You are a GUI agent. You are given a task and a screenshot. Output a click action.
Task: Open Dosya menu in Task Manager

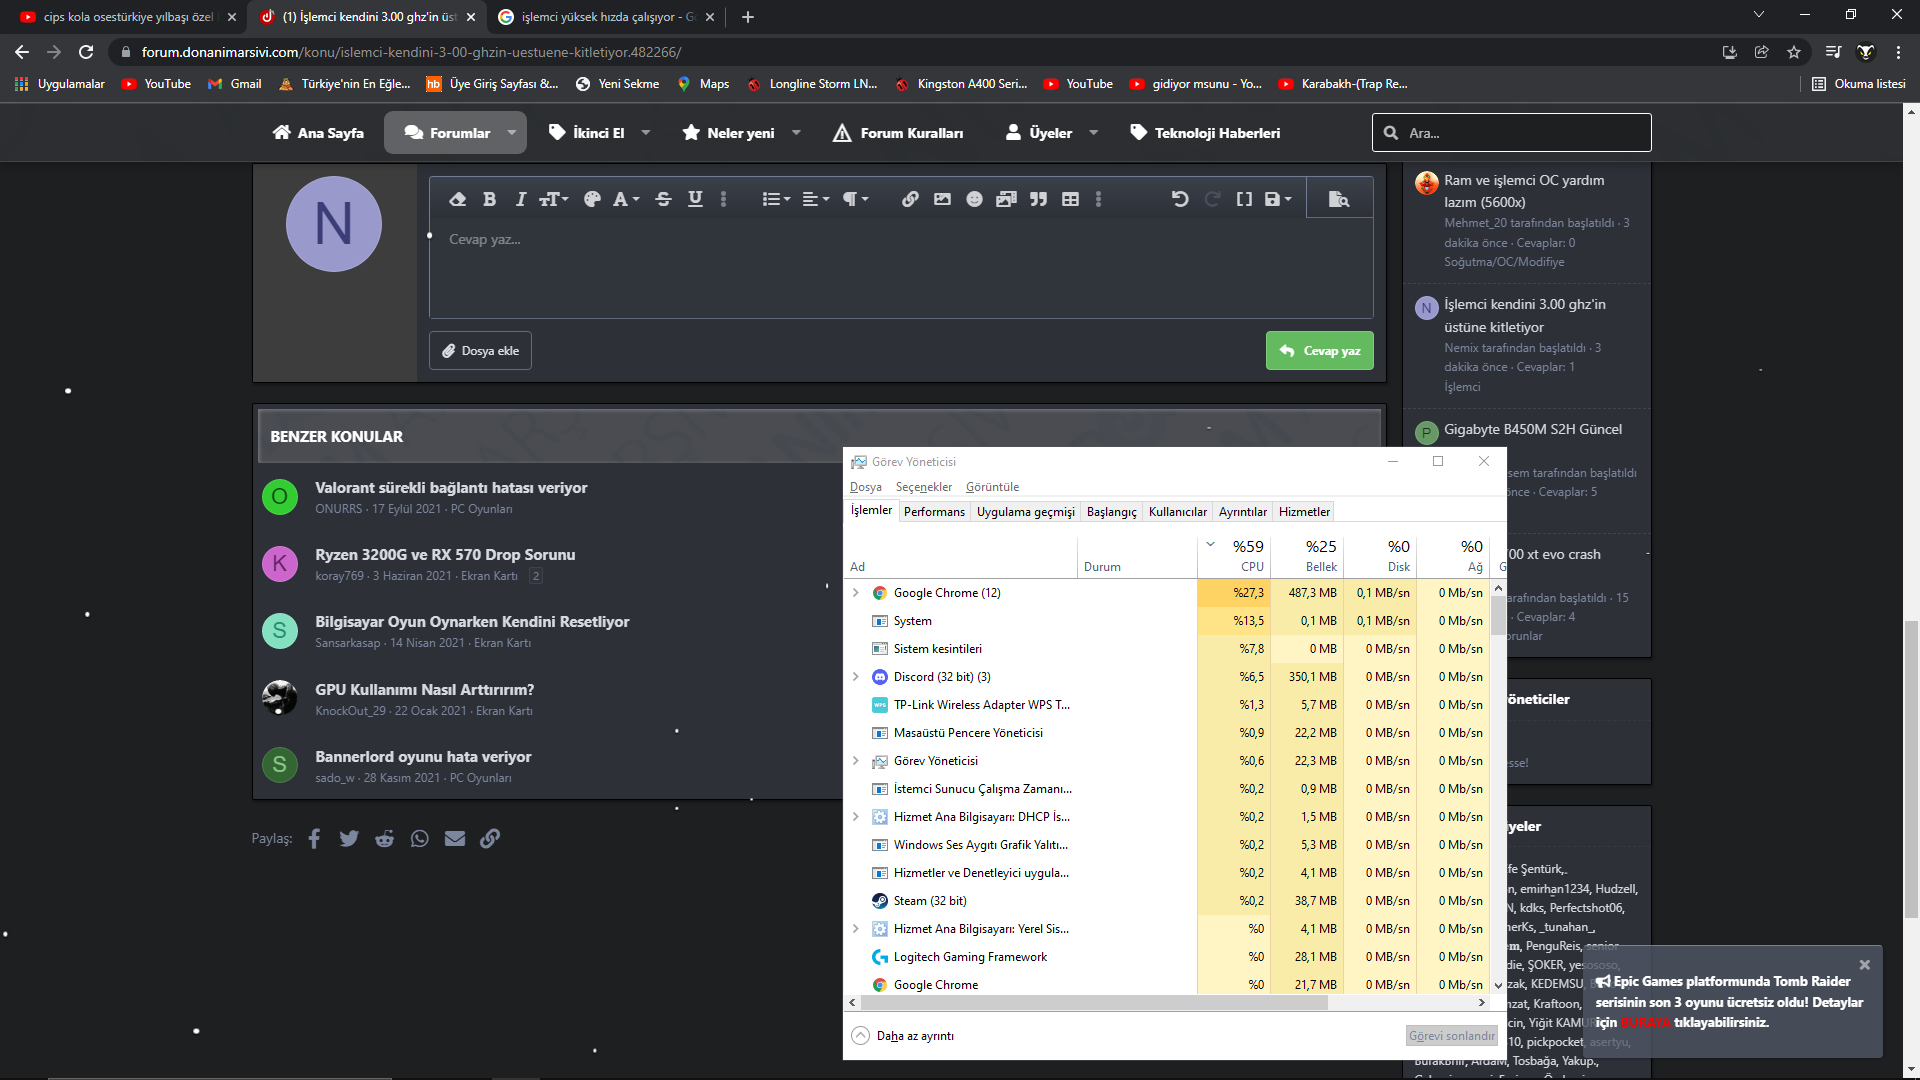click(866, 487)
